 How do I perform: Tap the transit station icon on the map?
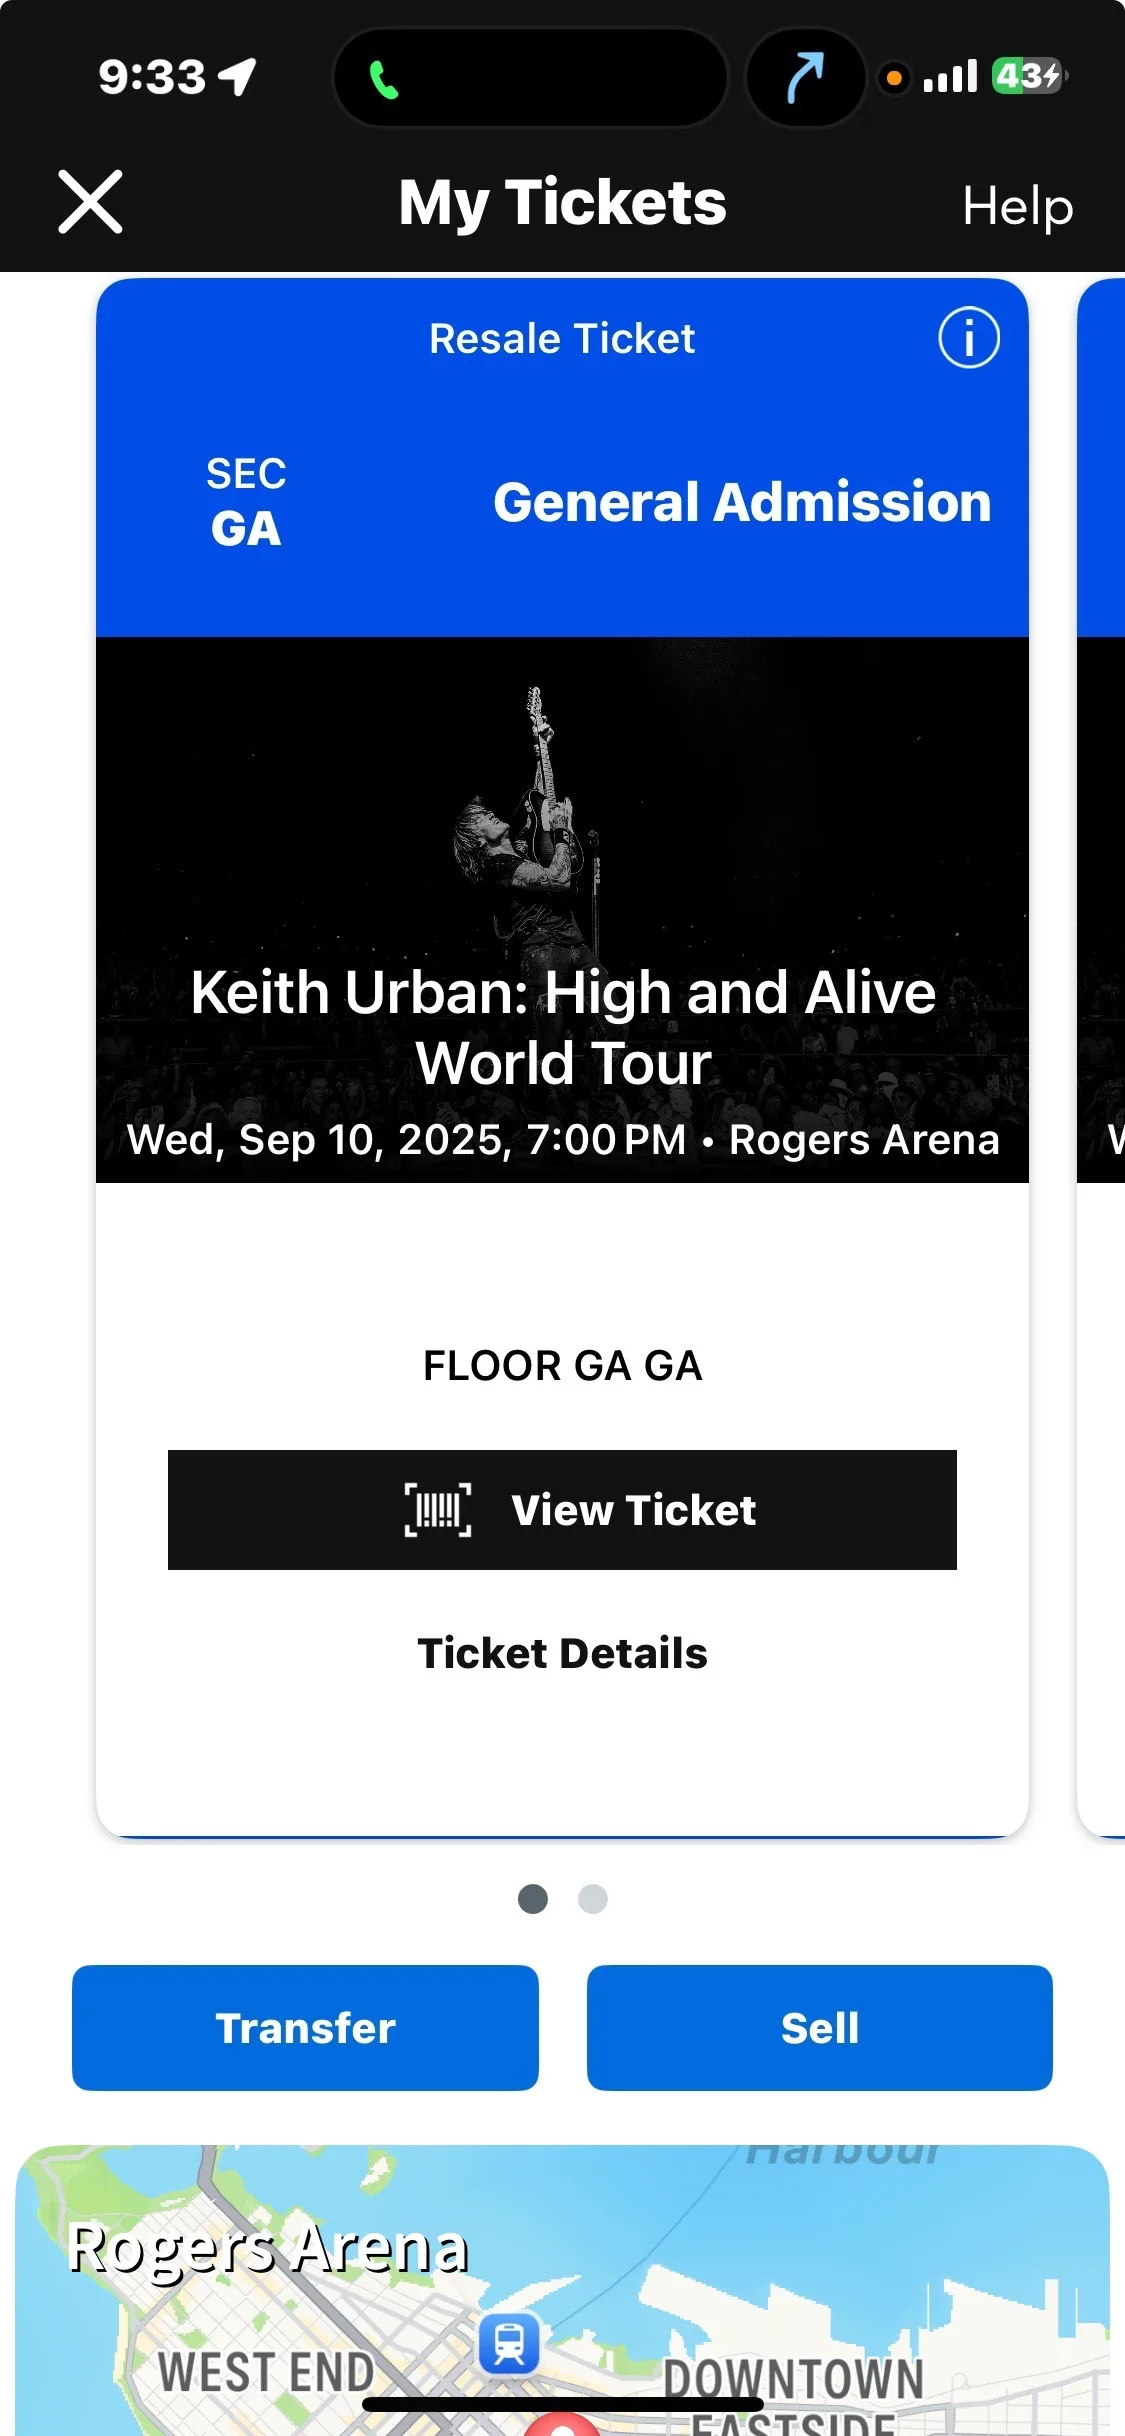pos(509,2342)
